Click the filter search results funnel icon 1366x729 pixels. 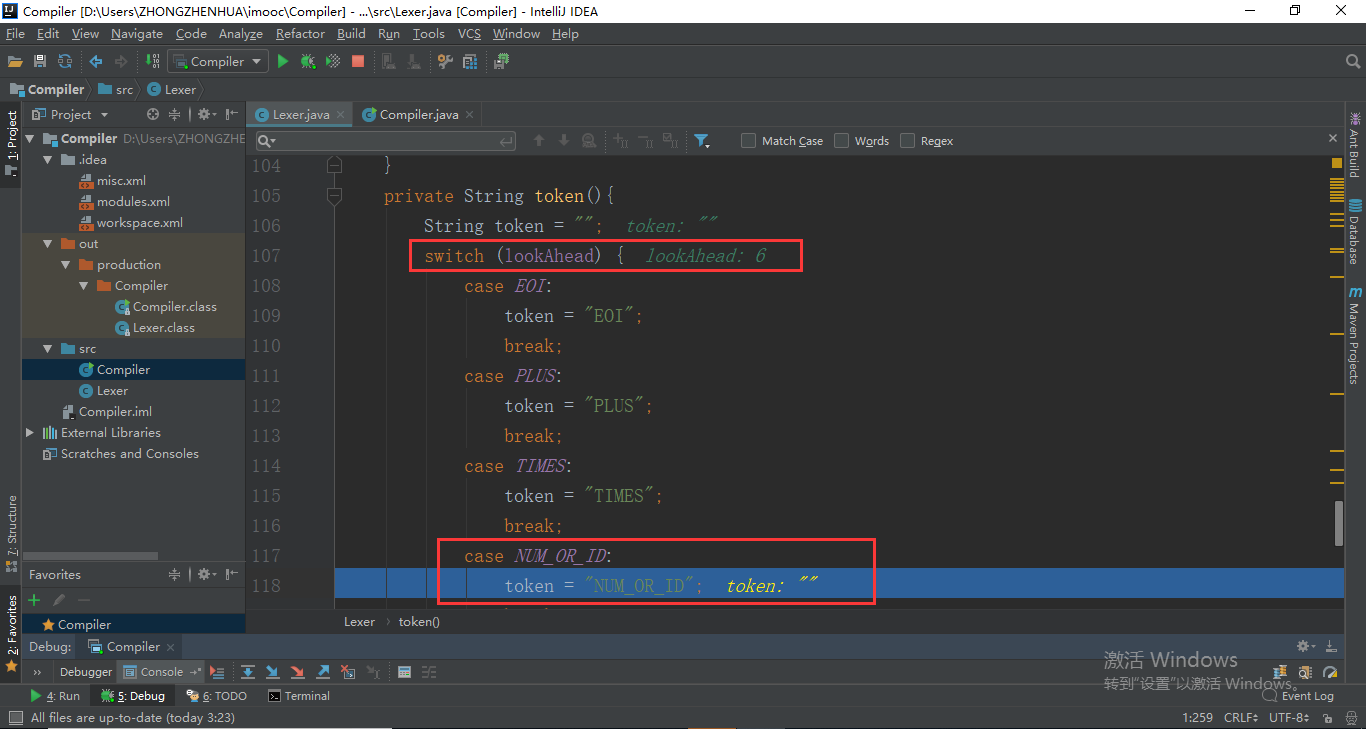click(x=702, y=141)
